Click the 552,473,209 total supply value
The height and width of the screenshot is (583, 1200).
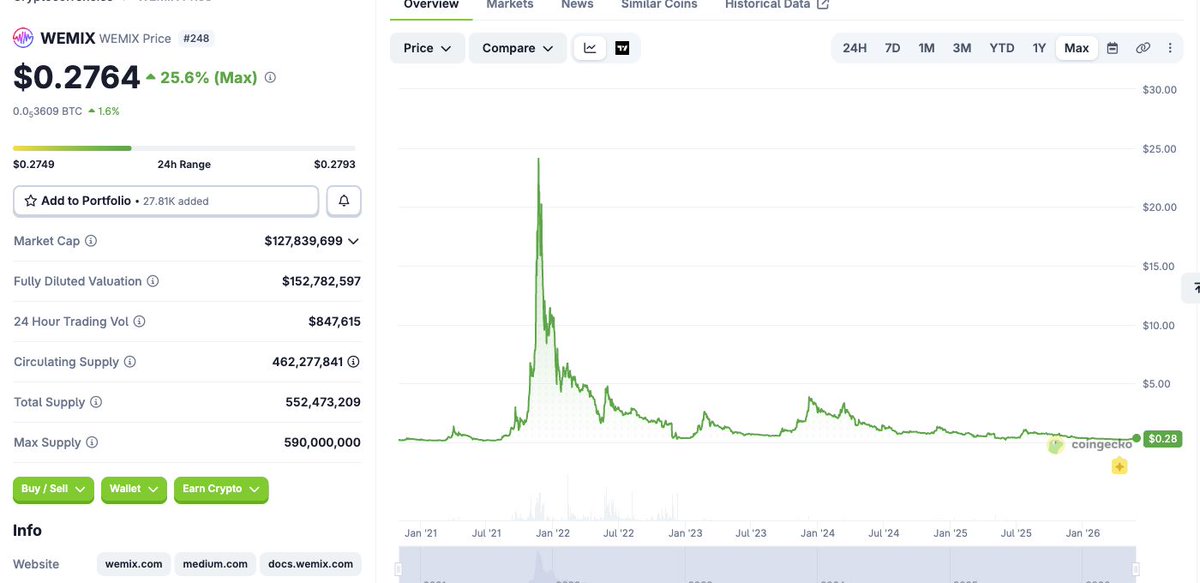[323, 402]
